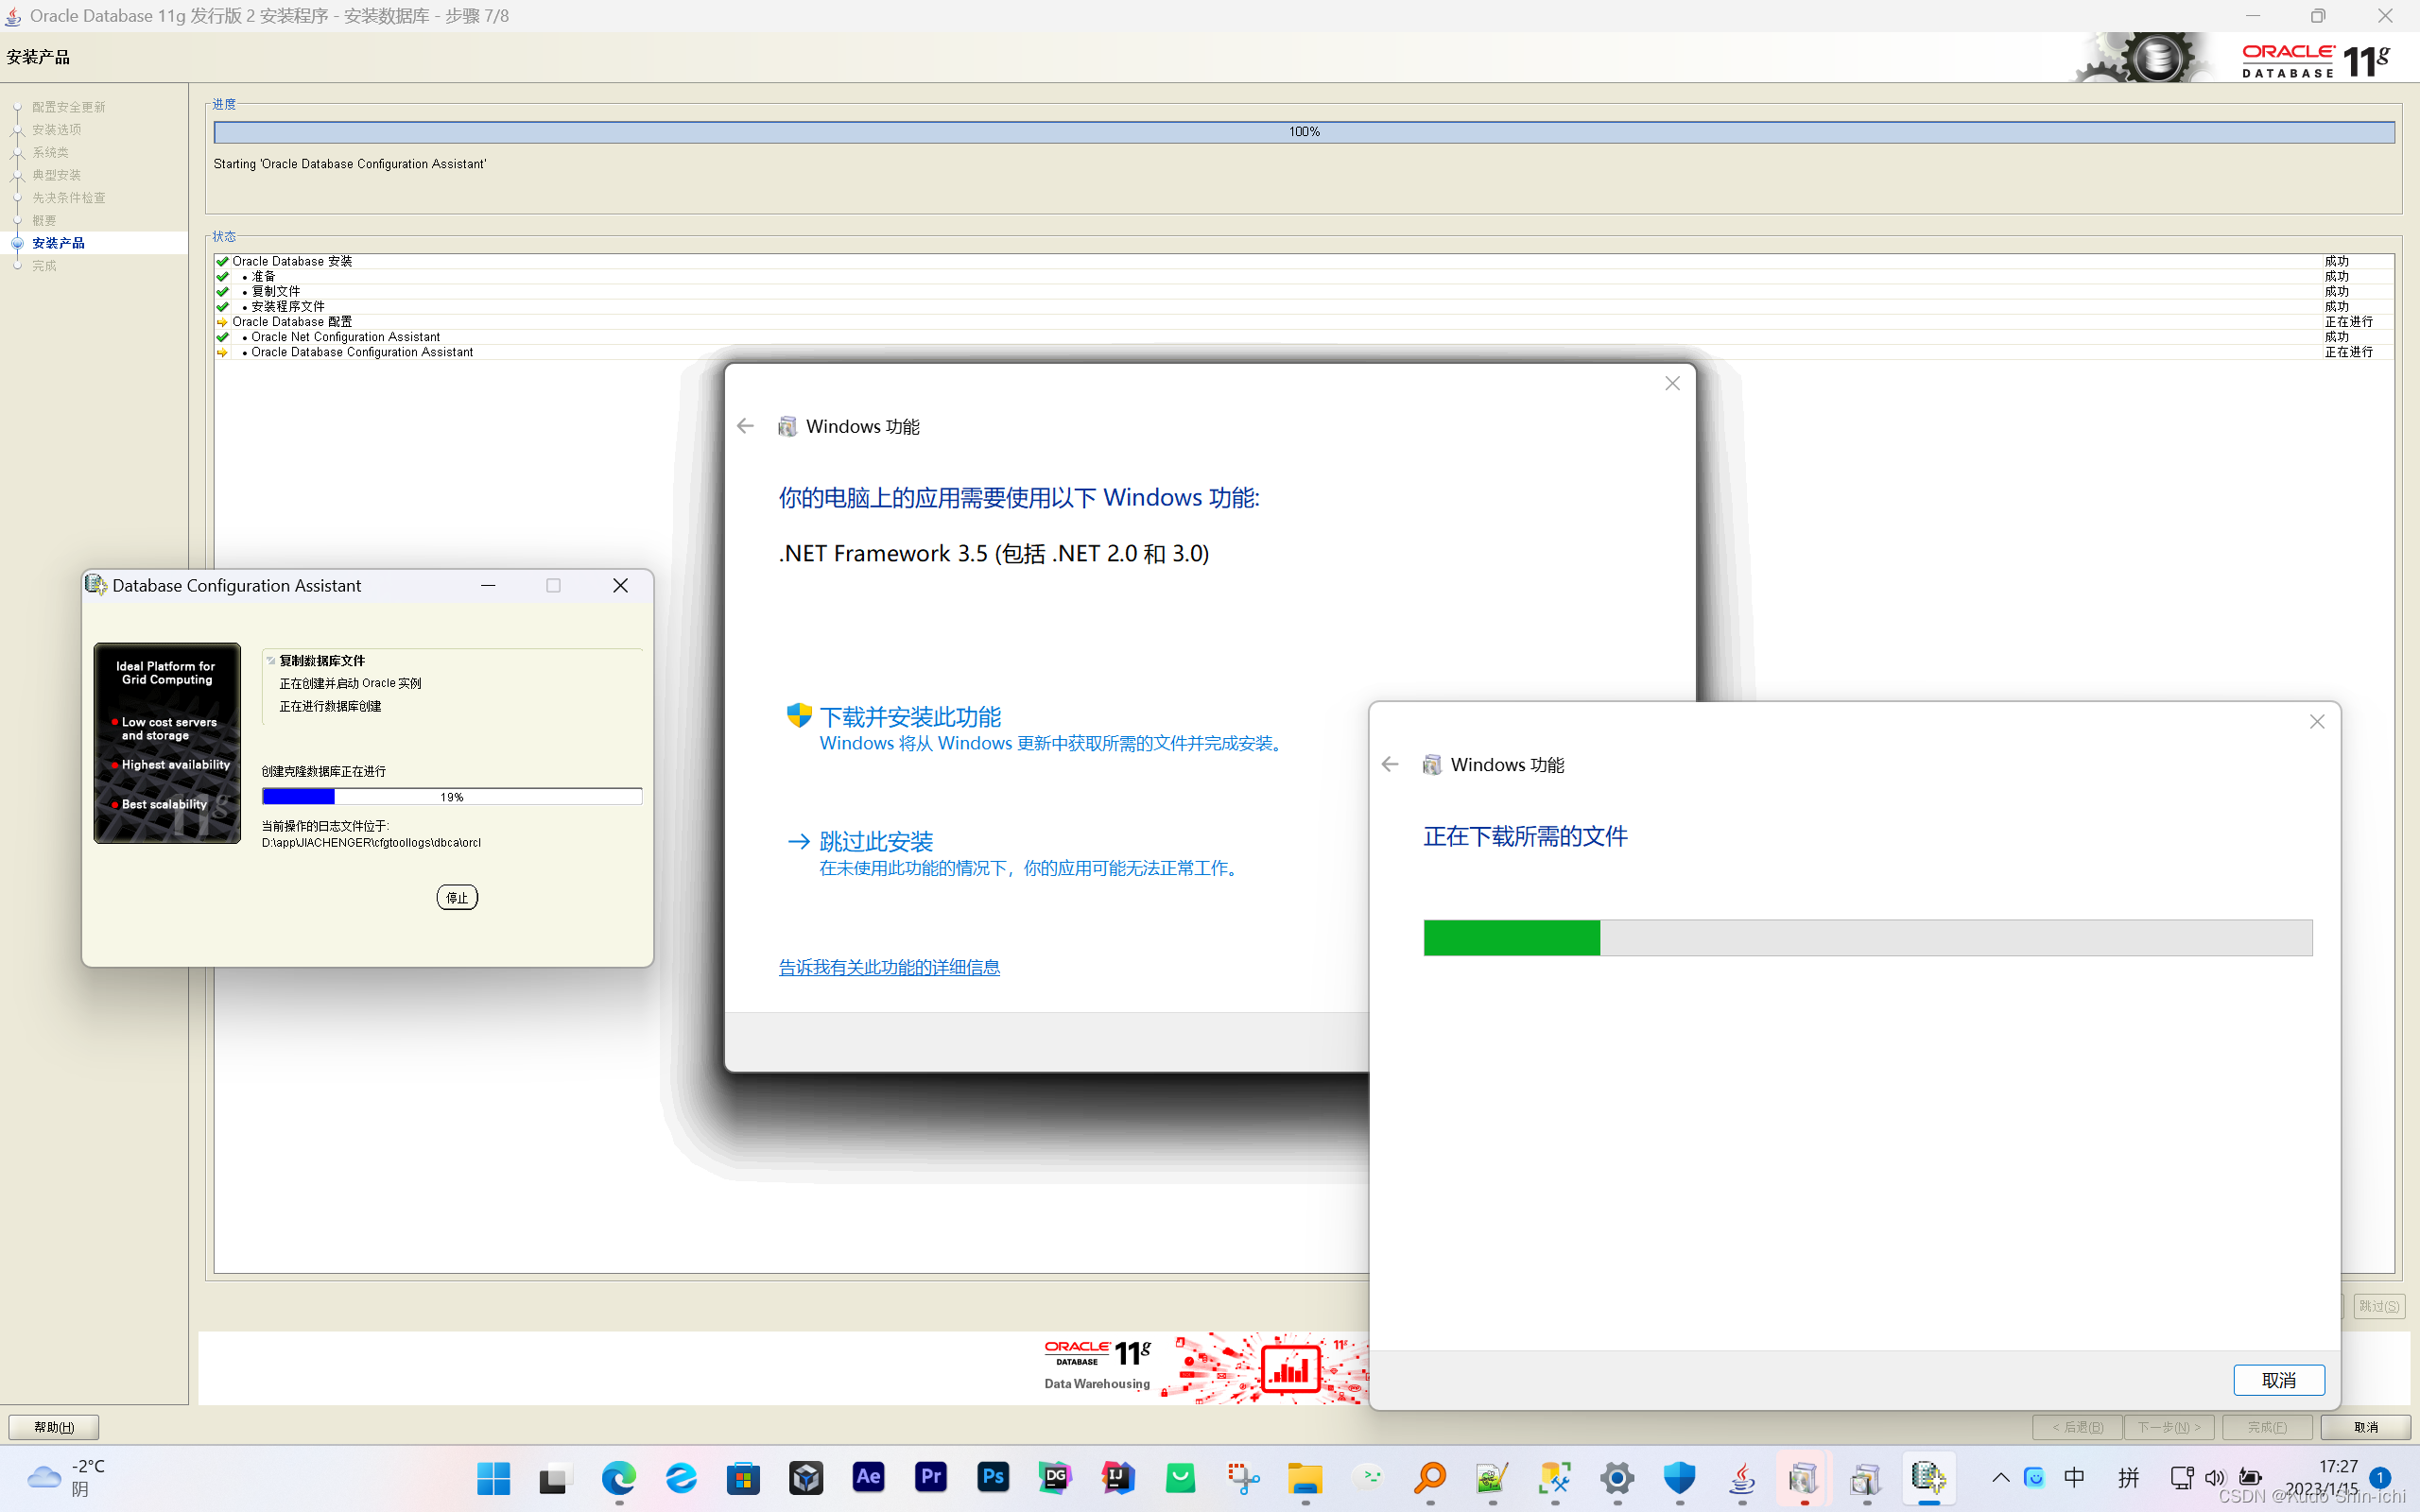Open DataGrip from the taskbar

(x=1055, y=1477)
